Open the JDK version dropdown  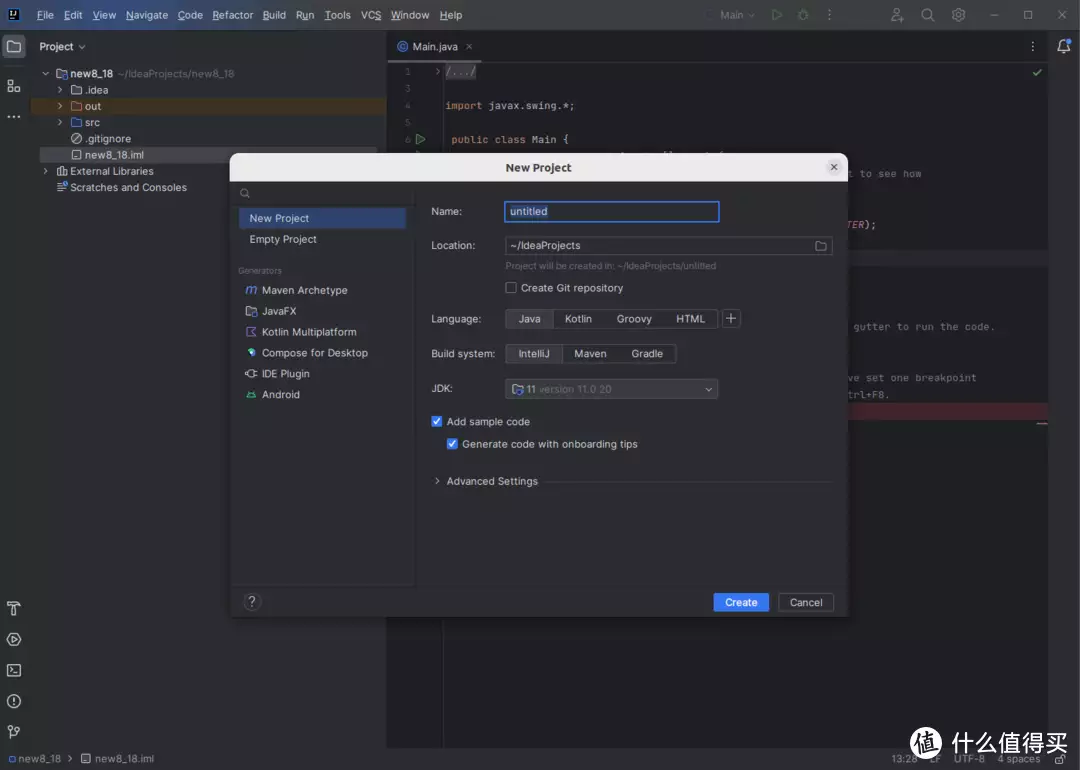point(611,389)
